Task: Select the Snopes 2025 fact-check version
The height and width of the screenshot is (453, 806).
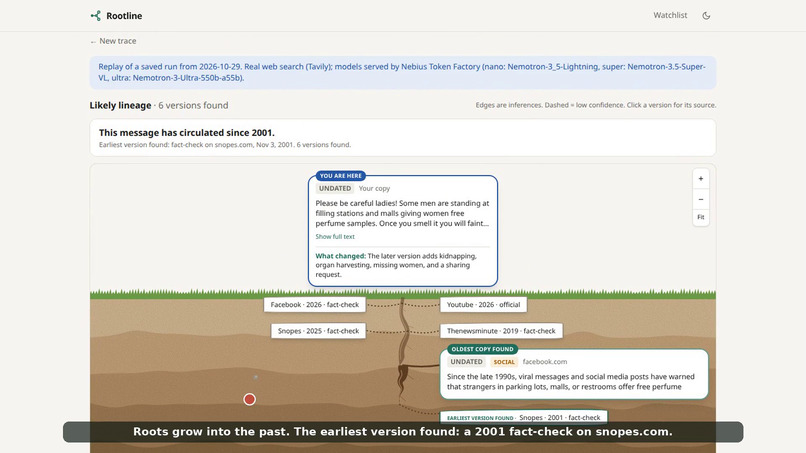Action: [x=318, y=331]
